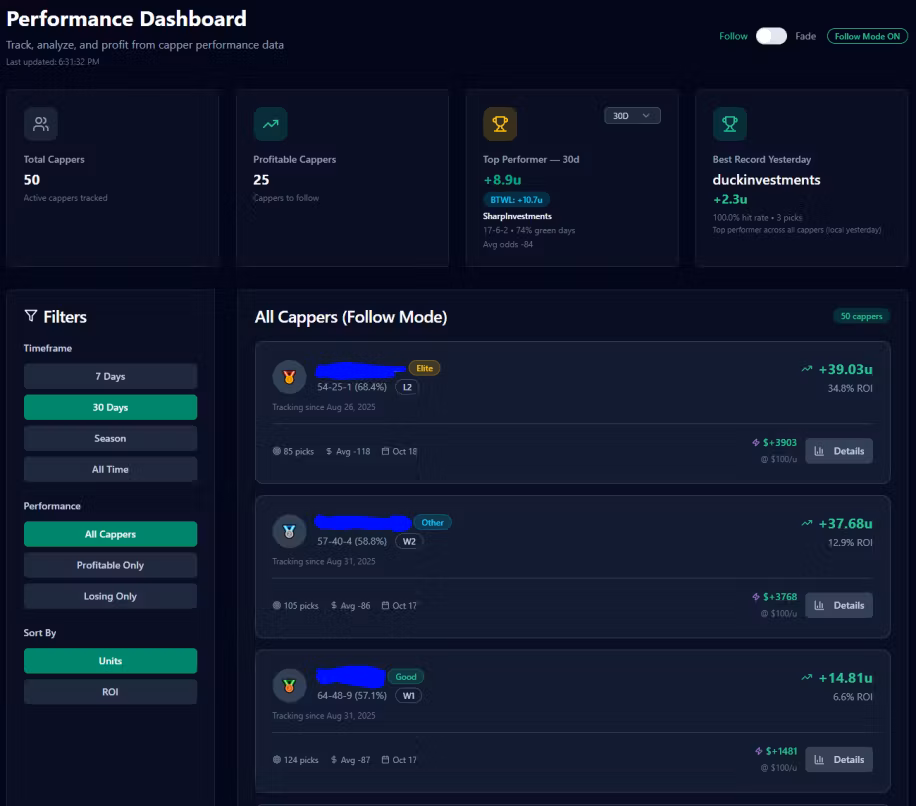Viewport: 916px width, 806px height.
Task: Click the L2 streak badge
Action: pyautogui.click(x=407, y=387)
